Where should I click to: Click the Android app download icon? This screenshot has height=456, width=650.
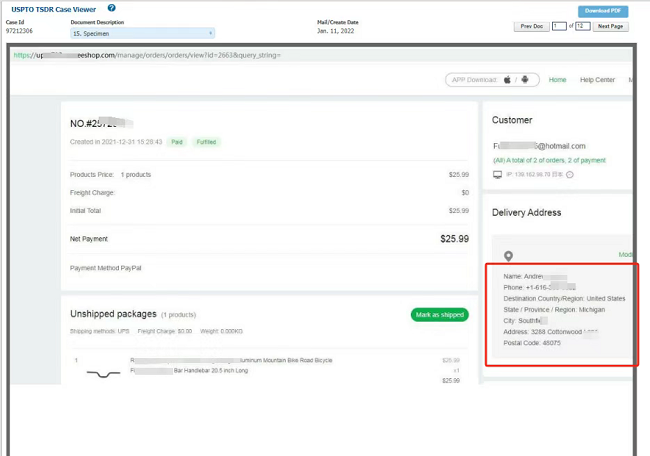[x=524, y=80]
